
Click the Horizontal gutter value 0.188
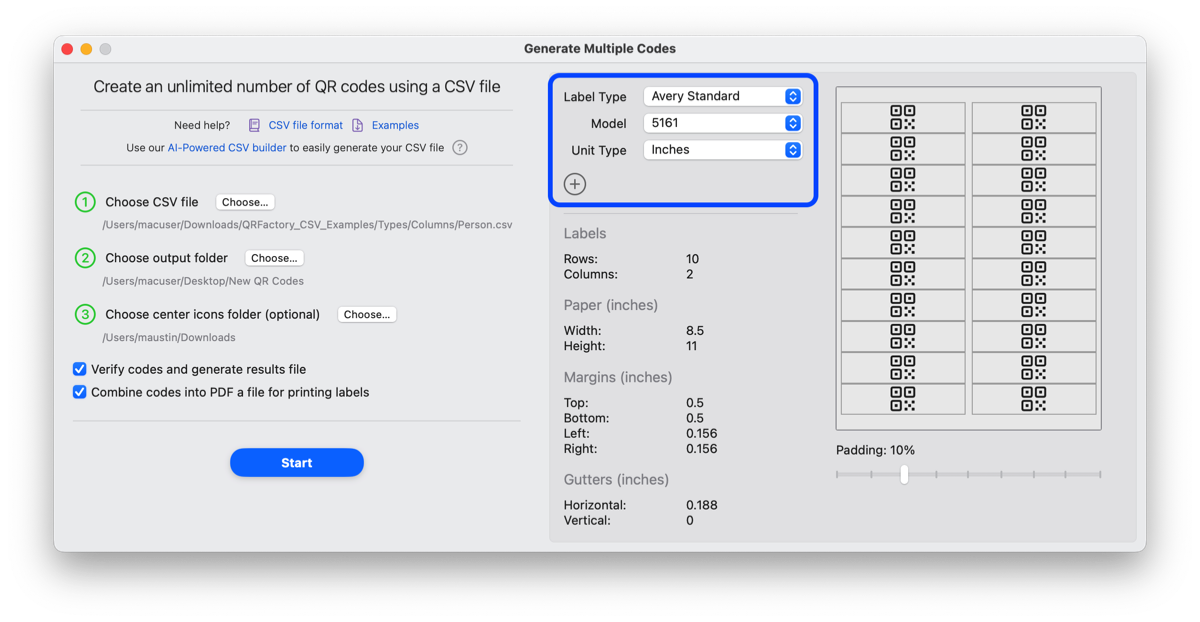pos(701,505)
